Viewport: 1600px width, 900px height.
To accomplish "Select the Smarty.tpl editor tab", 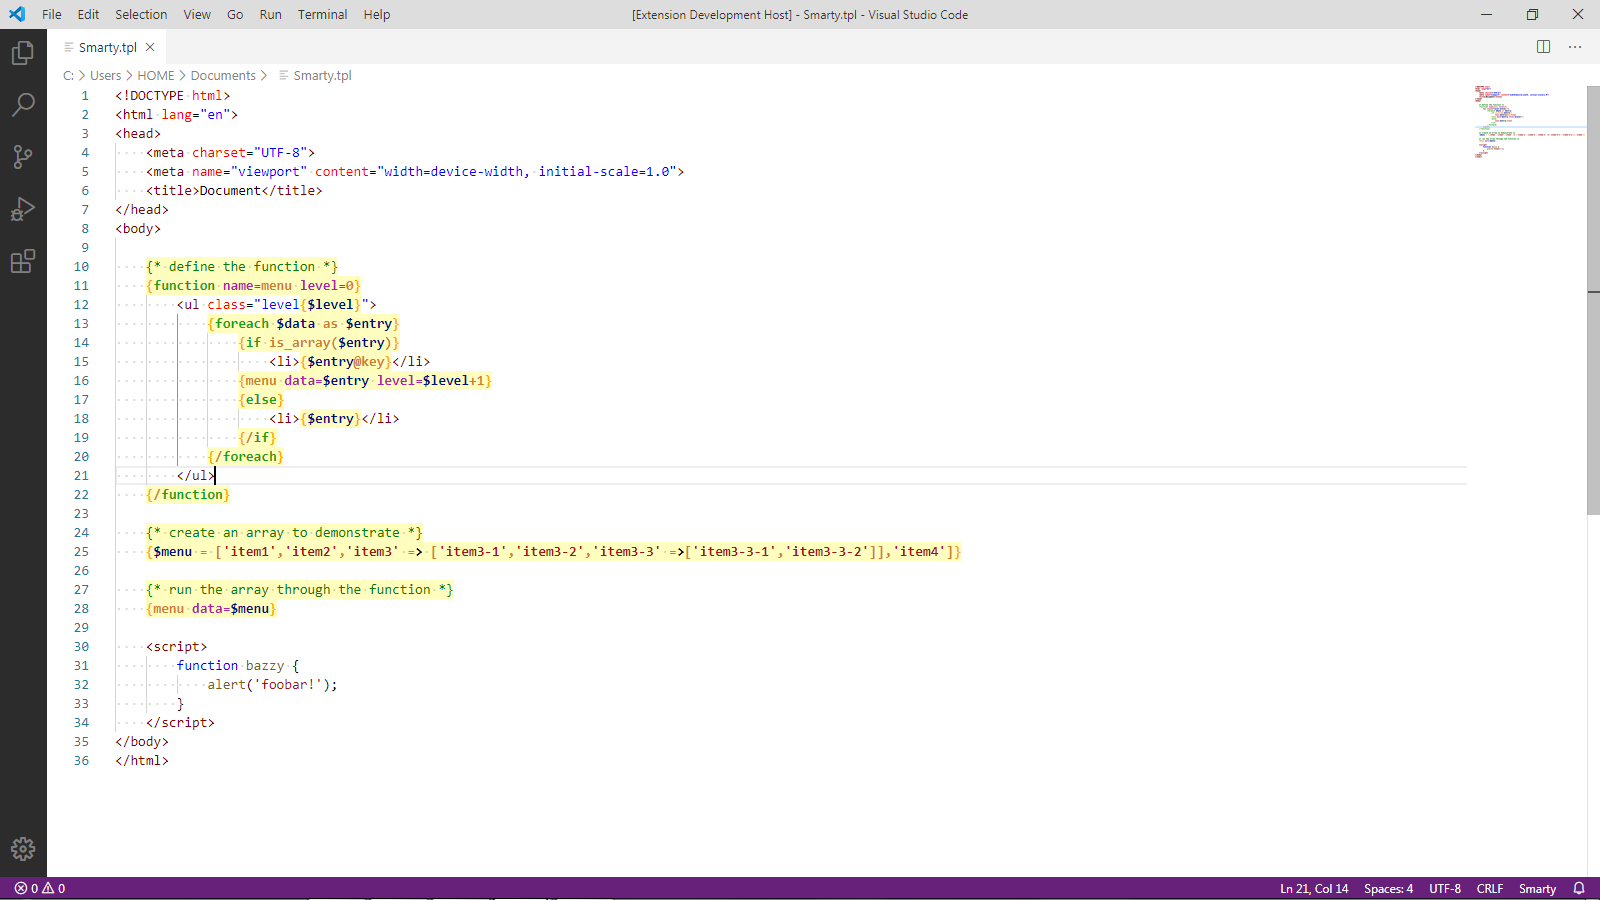I will coord(107,47).
